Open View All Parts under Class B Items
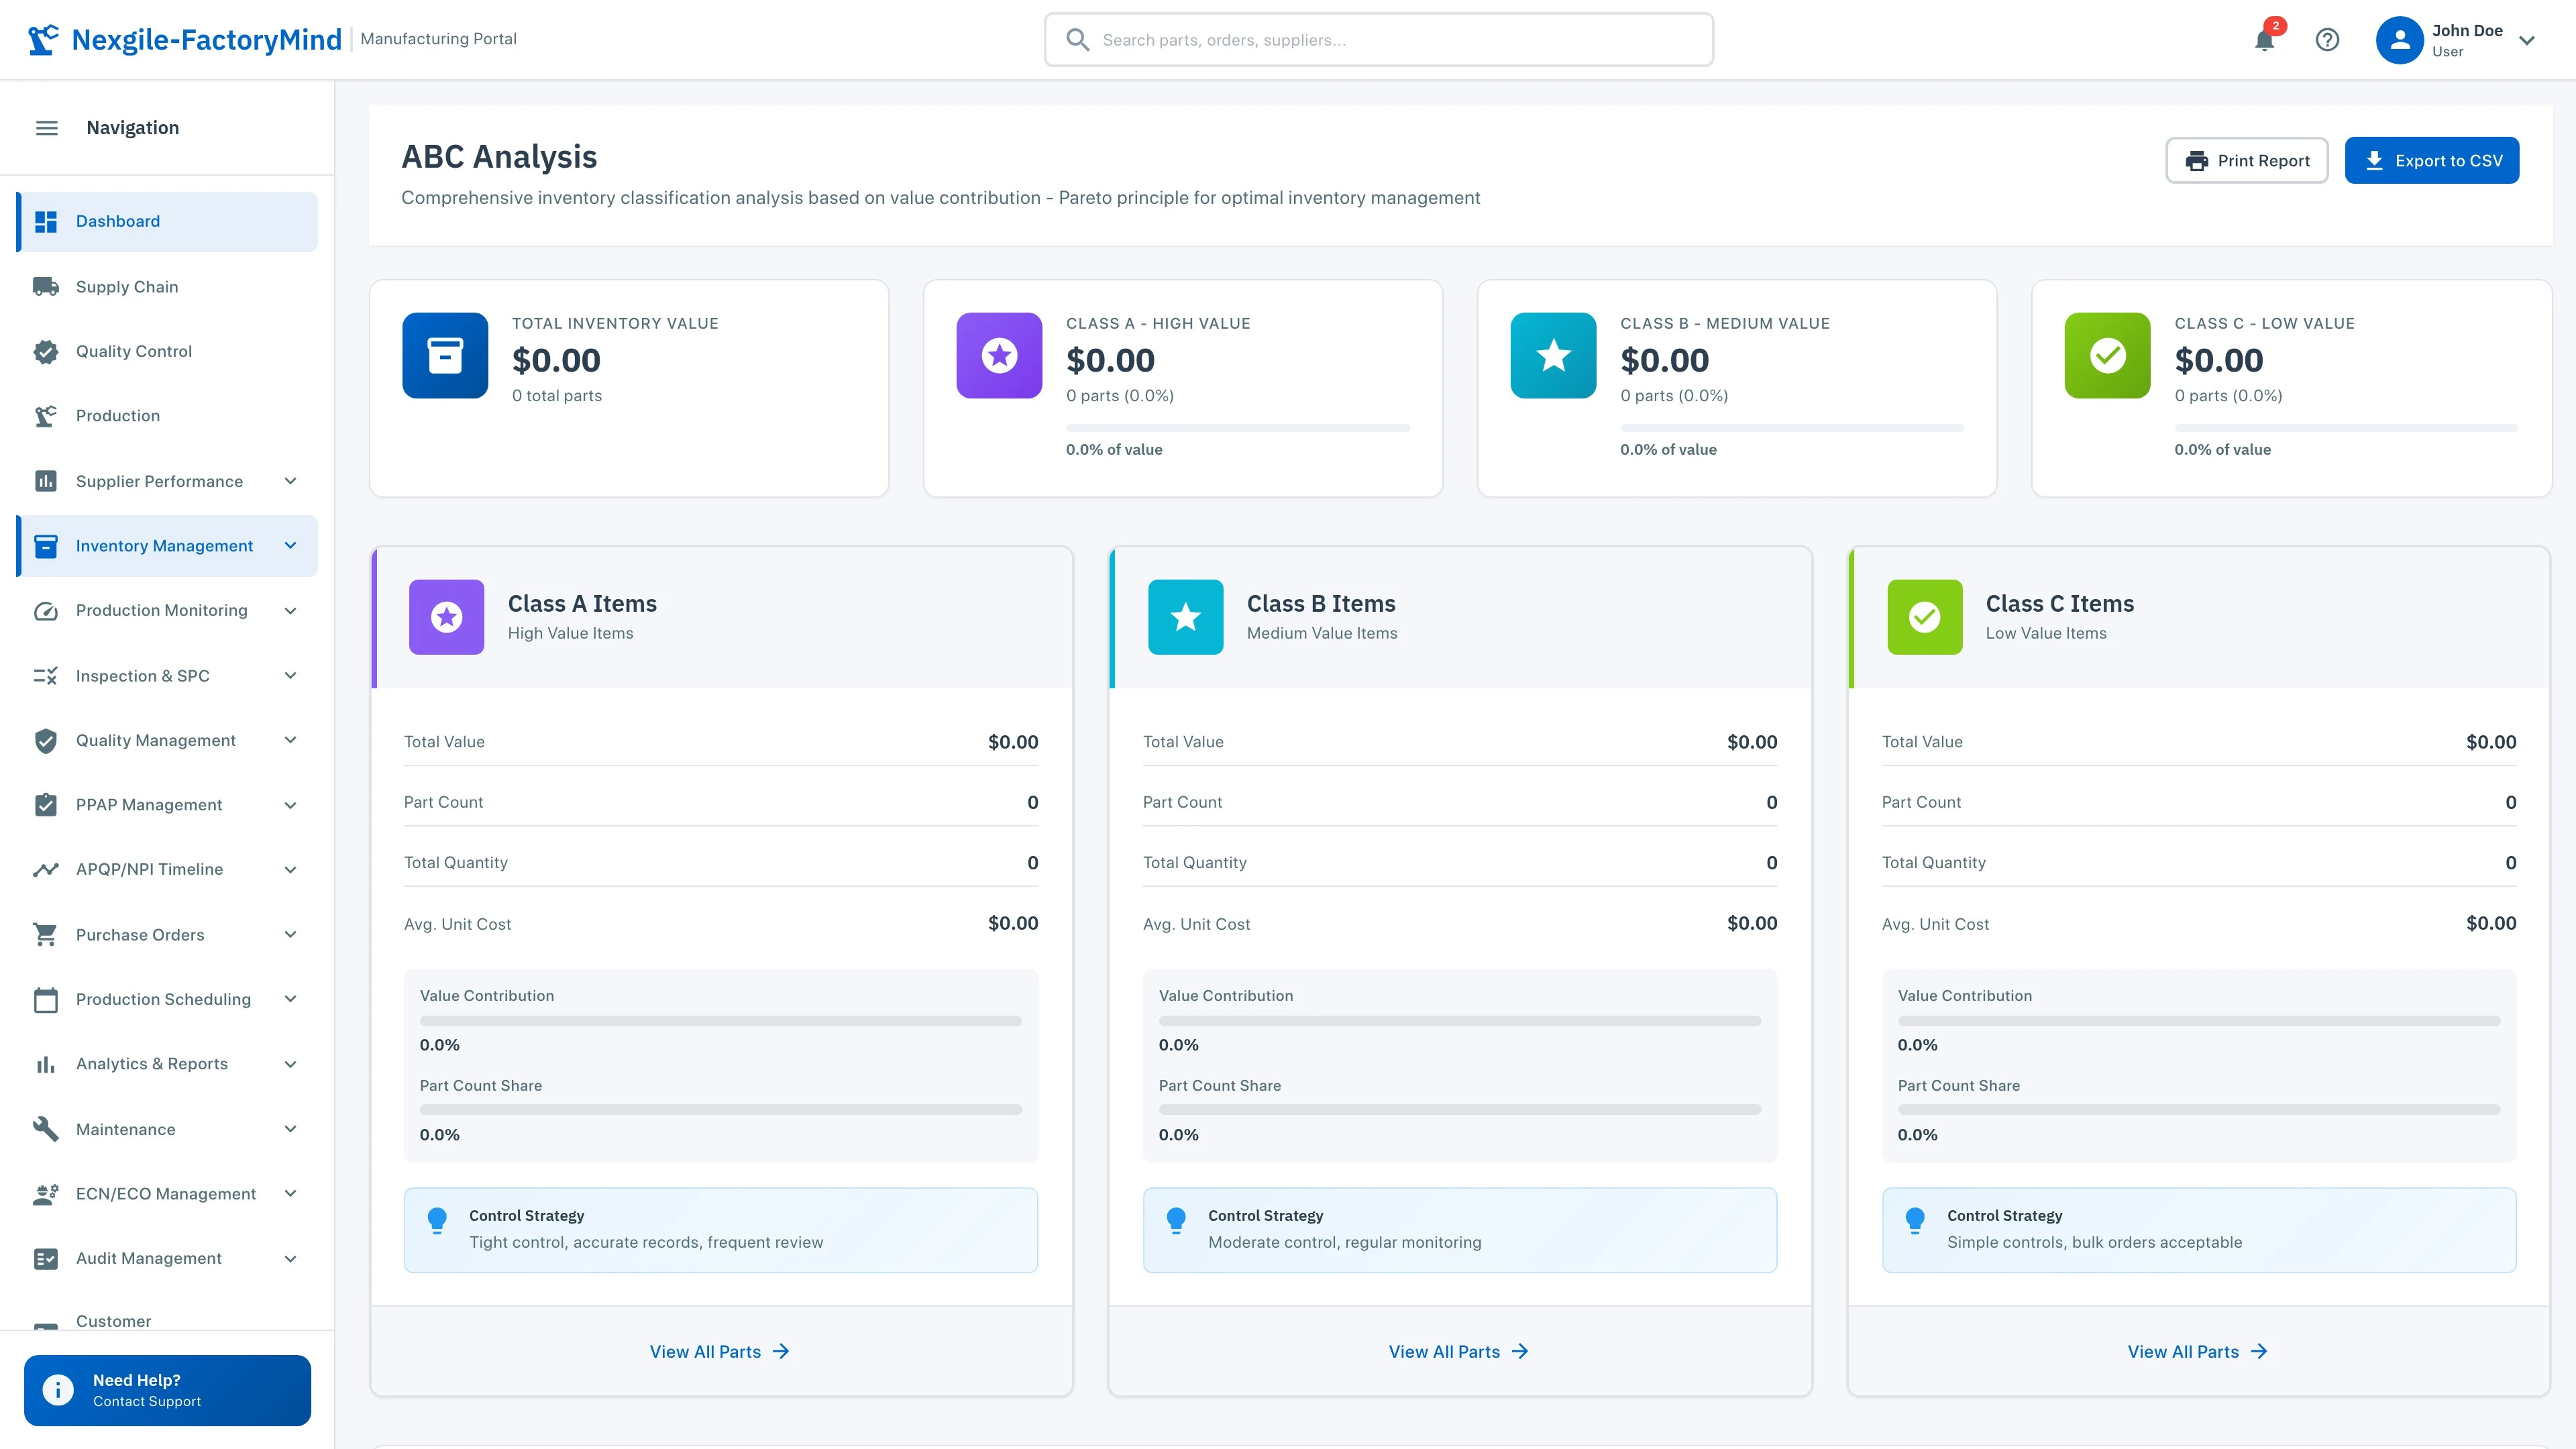Screen dimensions: 2576x1449 click(x=1459, y=1351)
